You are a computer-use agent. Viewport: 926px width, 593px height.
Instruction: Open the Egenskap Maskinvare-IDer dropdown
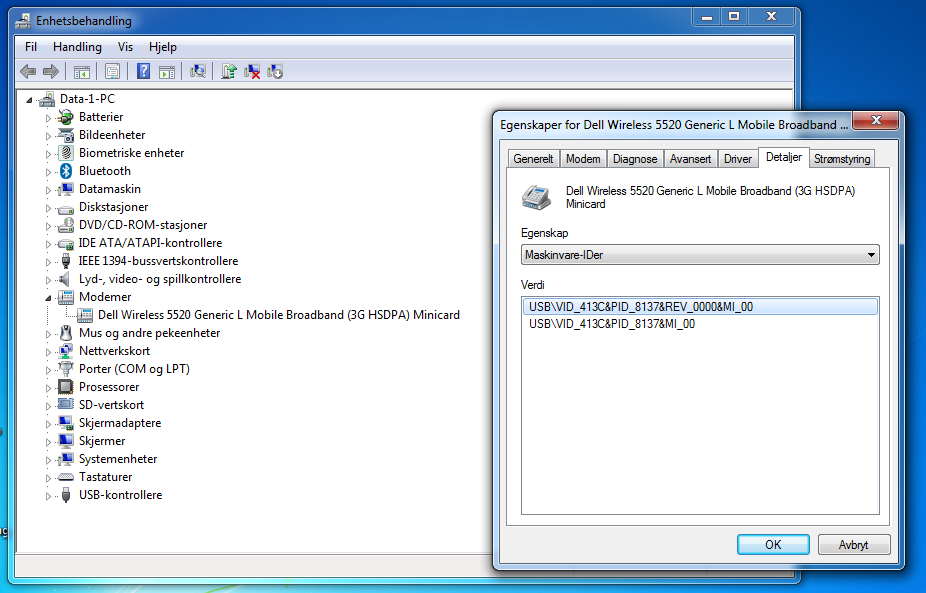(700, 255)
